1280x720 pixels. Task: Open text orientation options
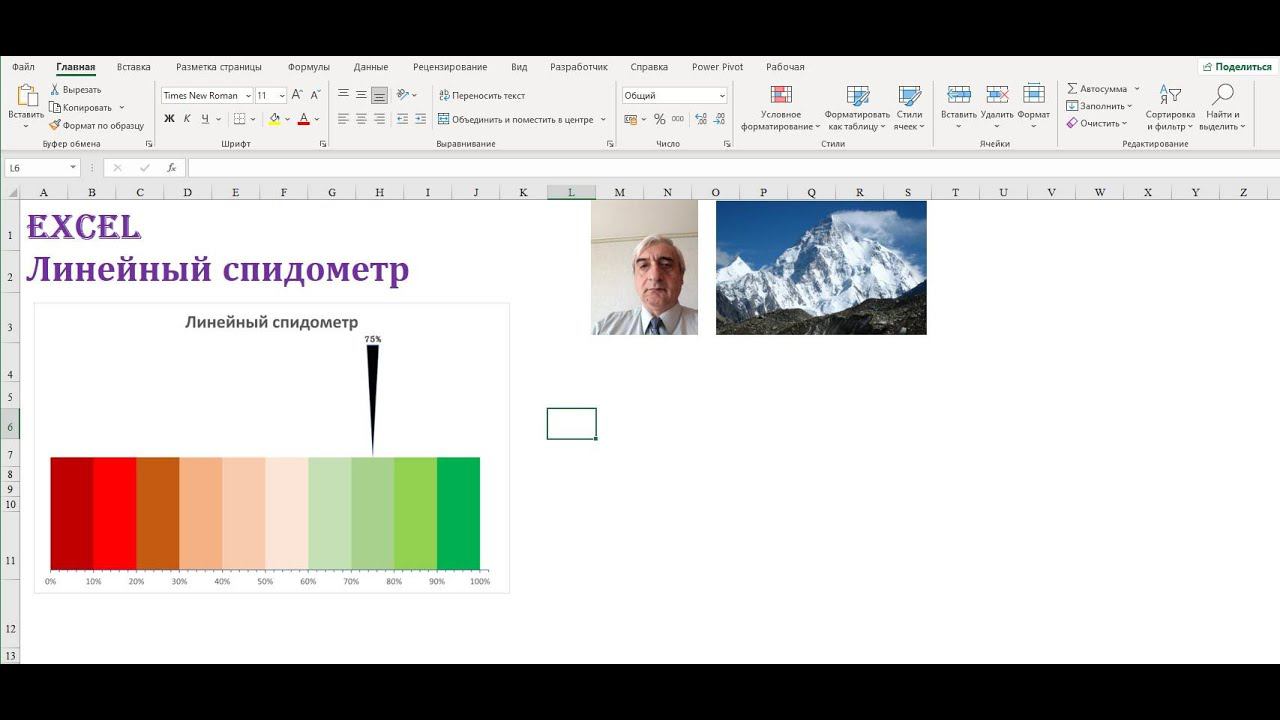coord(403,95)
